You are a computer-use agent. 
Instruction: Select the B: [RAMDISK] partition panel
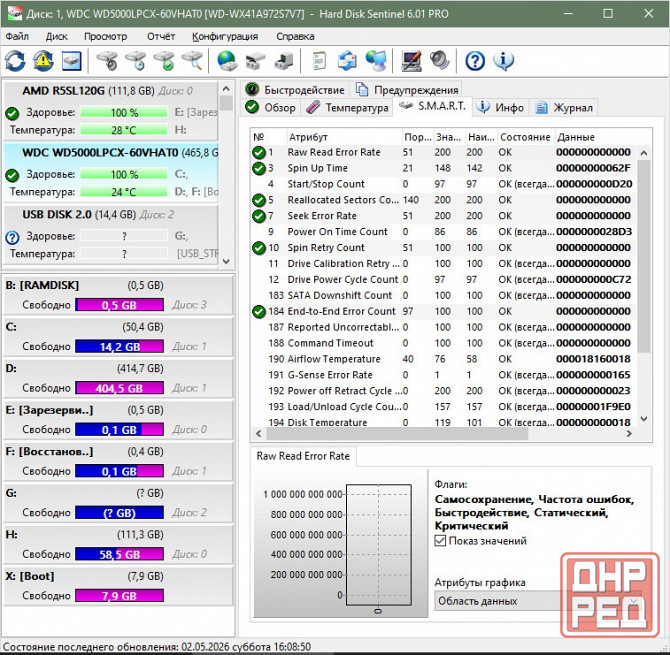[x=118, y=295]
